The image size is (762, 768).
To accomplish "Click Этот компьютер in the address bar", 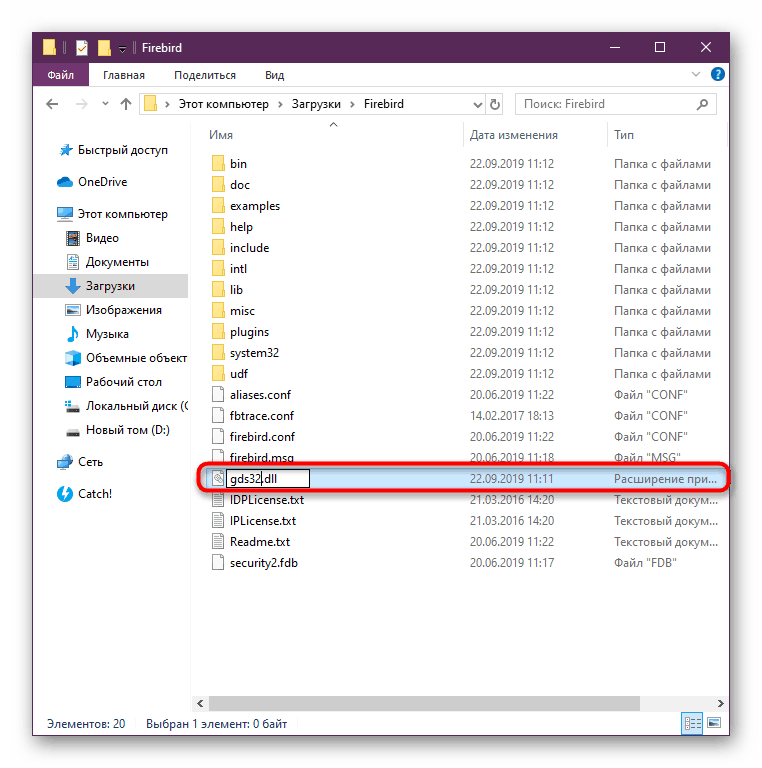I will tap(223, 104).
